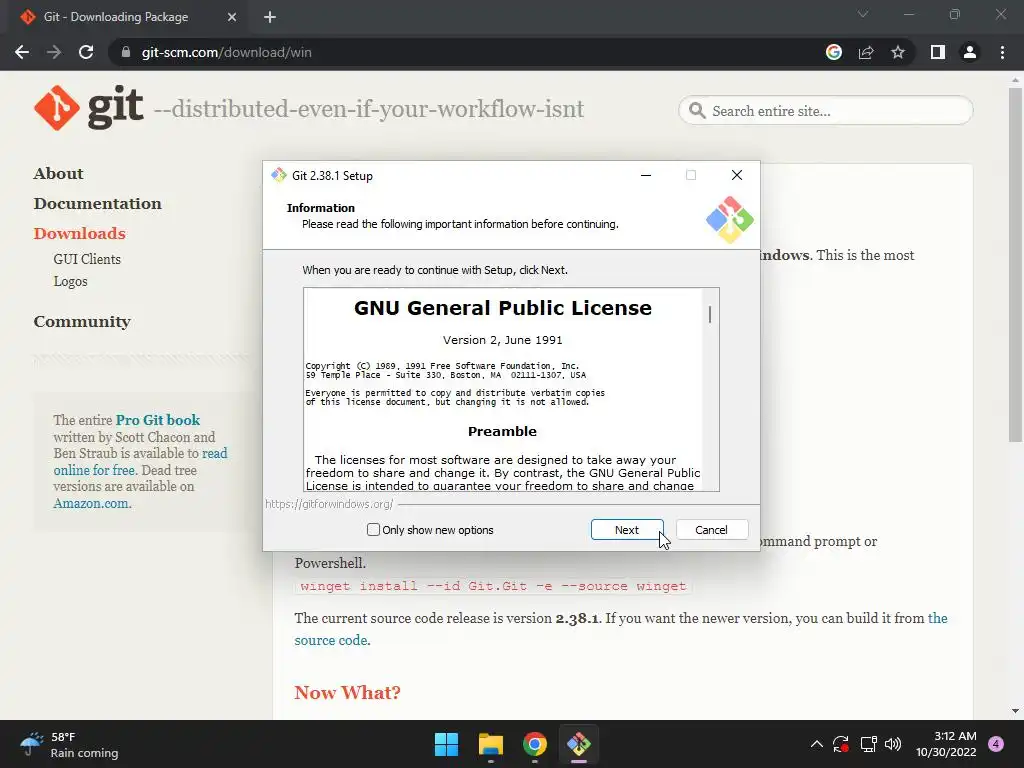Click the search magnifier icon

[x=697, y=111]
